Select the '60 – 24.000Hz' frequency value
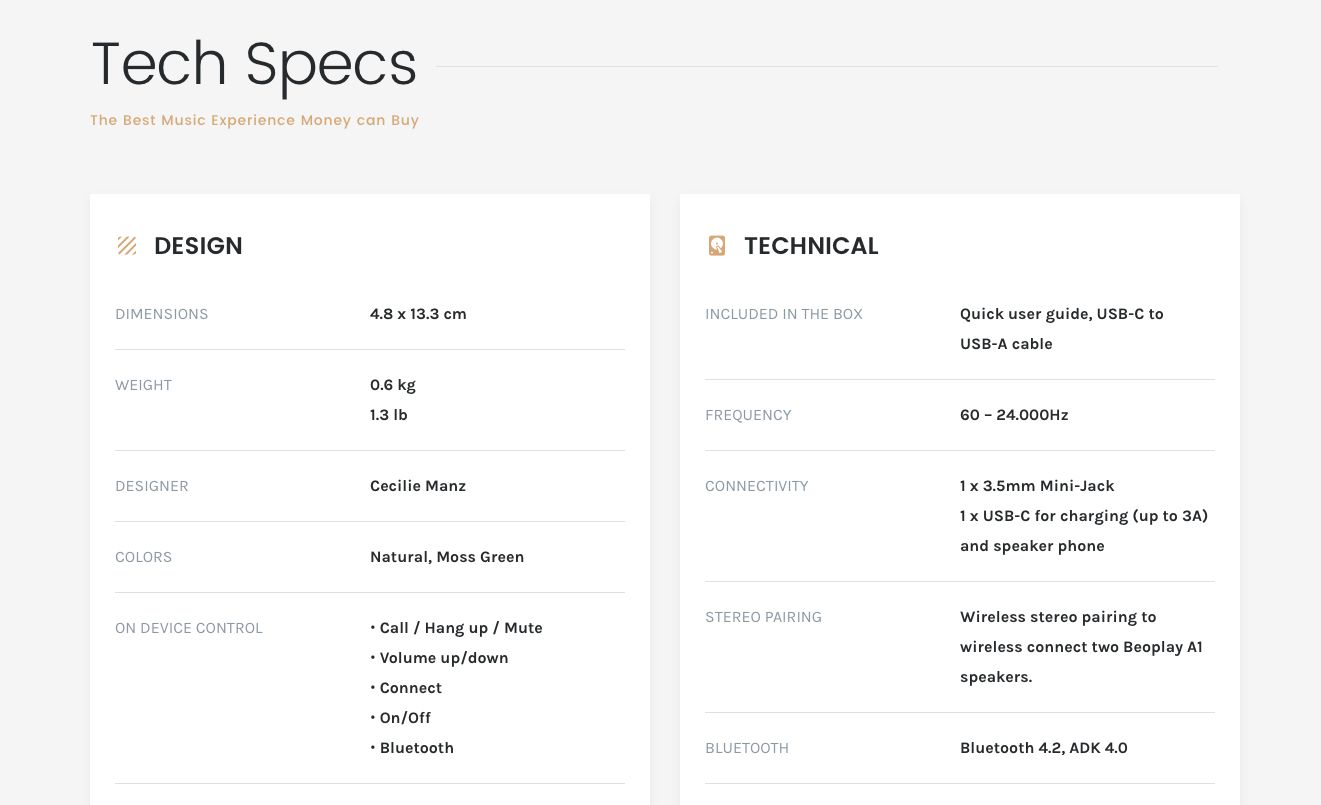 click(1014, 415)
